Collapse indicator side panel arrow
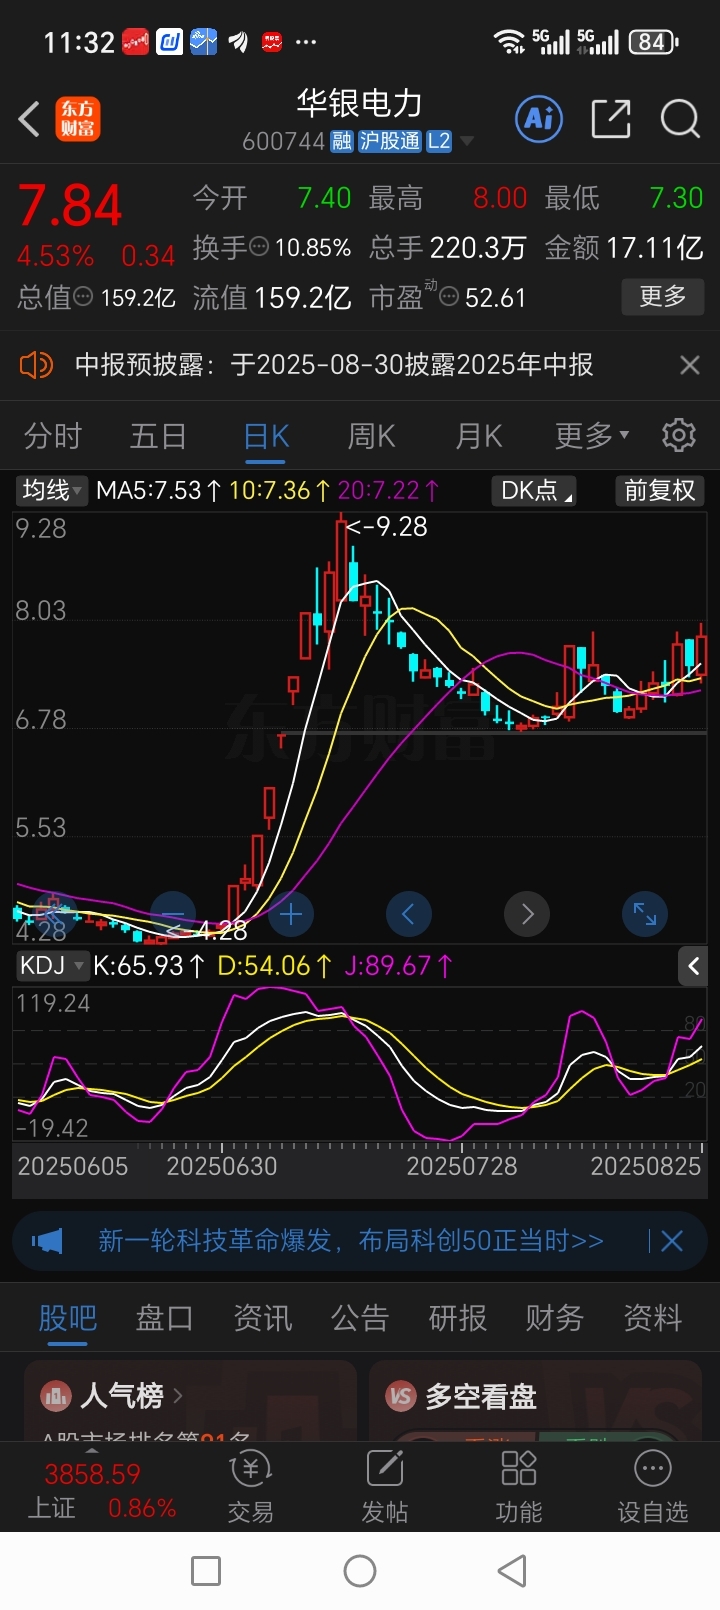Image resolution: width=720 pixels, height=1610 pixels. pos(694,966)
